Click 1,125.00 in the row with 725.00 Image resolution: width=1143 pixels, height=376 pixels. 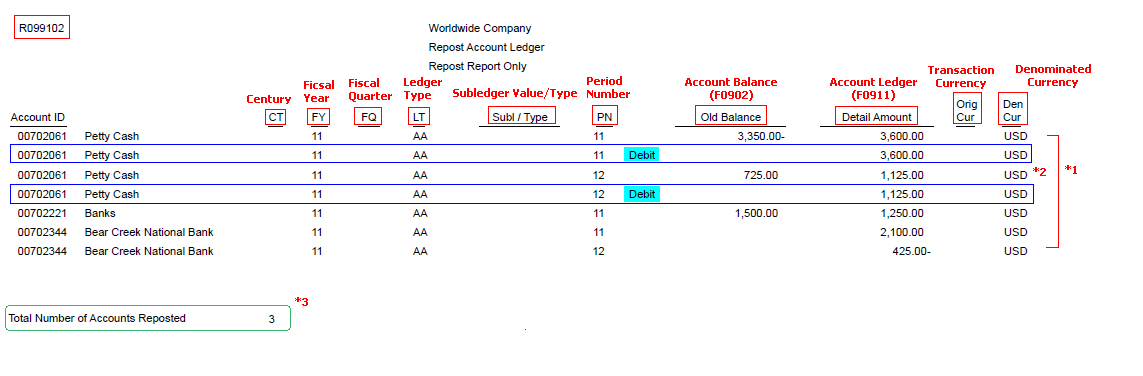pos(901,175)
